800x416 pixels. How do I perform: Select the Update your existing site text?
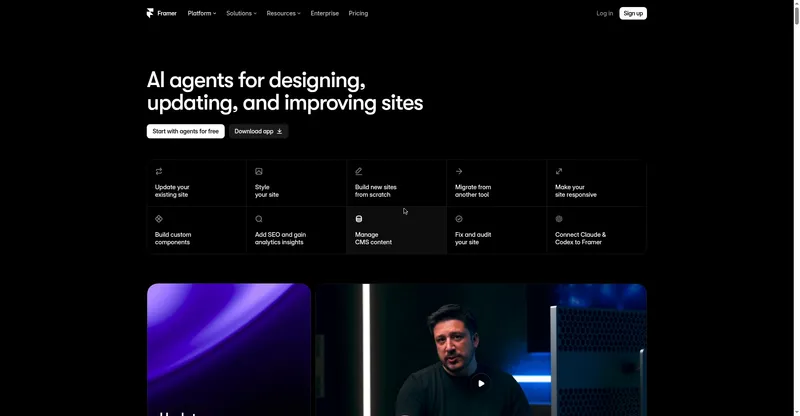tap(172, 191)
